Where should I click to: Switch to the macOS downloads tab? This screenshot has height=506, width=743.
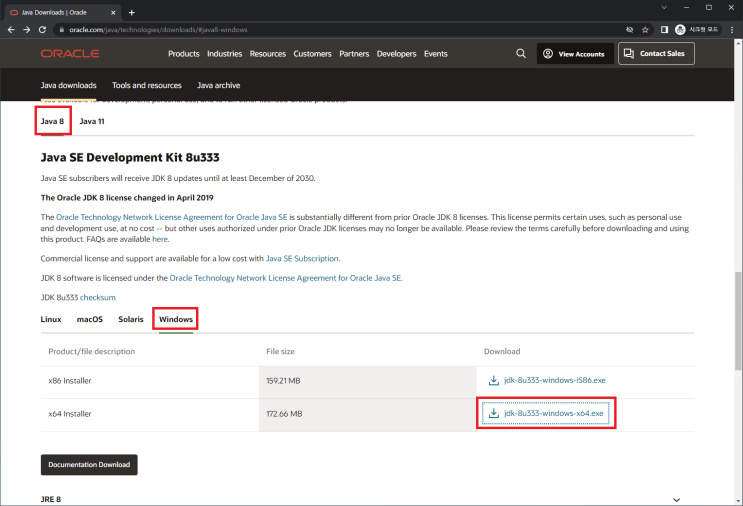pos(90,319)
